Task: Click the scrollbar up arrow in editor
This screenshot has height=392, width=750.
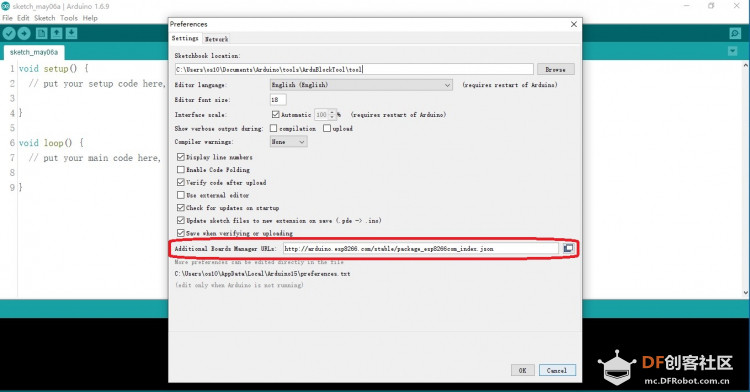Action: (x=746, y=65)
